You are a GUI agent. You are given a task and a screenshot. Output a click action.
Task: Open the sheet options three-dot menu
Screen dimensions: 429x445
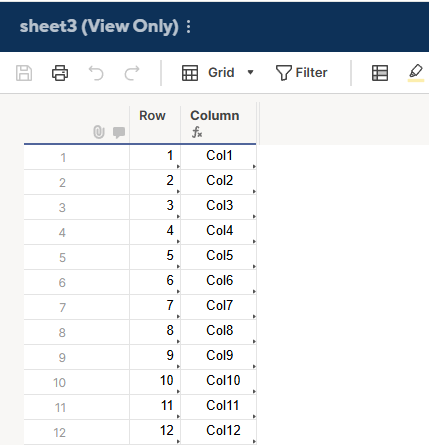tap(189, 26)
